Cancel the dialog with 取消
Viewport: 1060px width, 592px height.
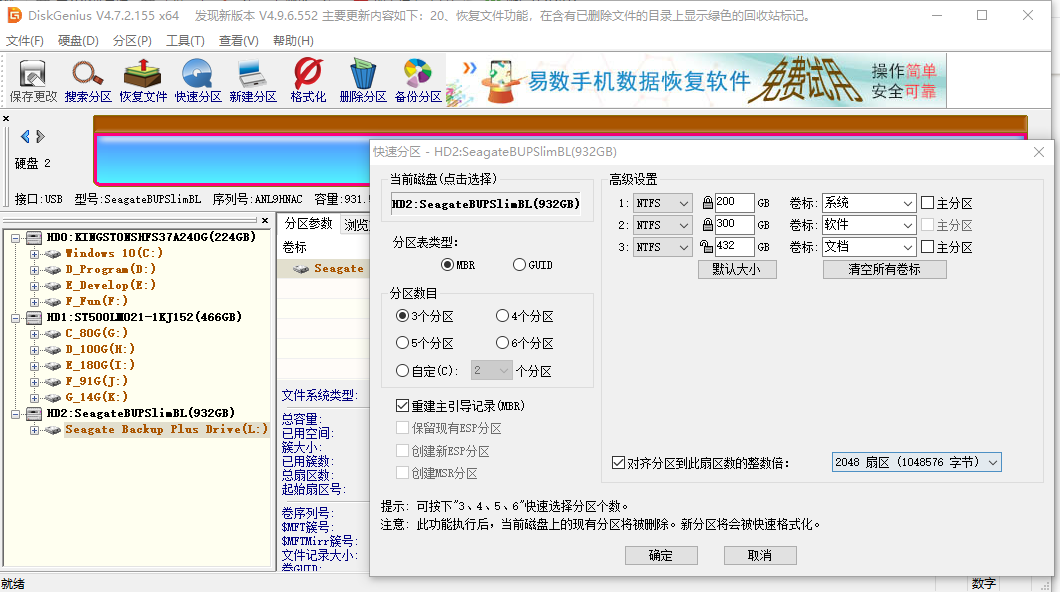[x=760, y=556]
